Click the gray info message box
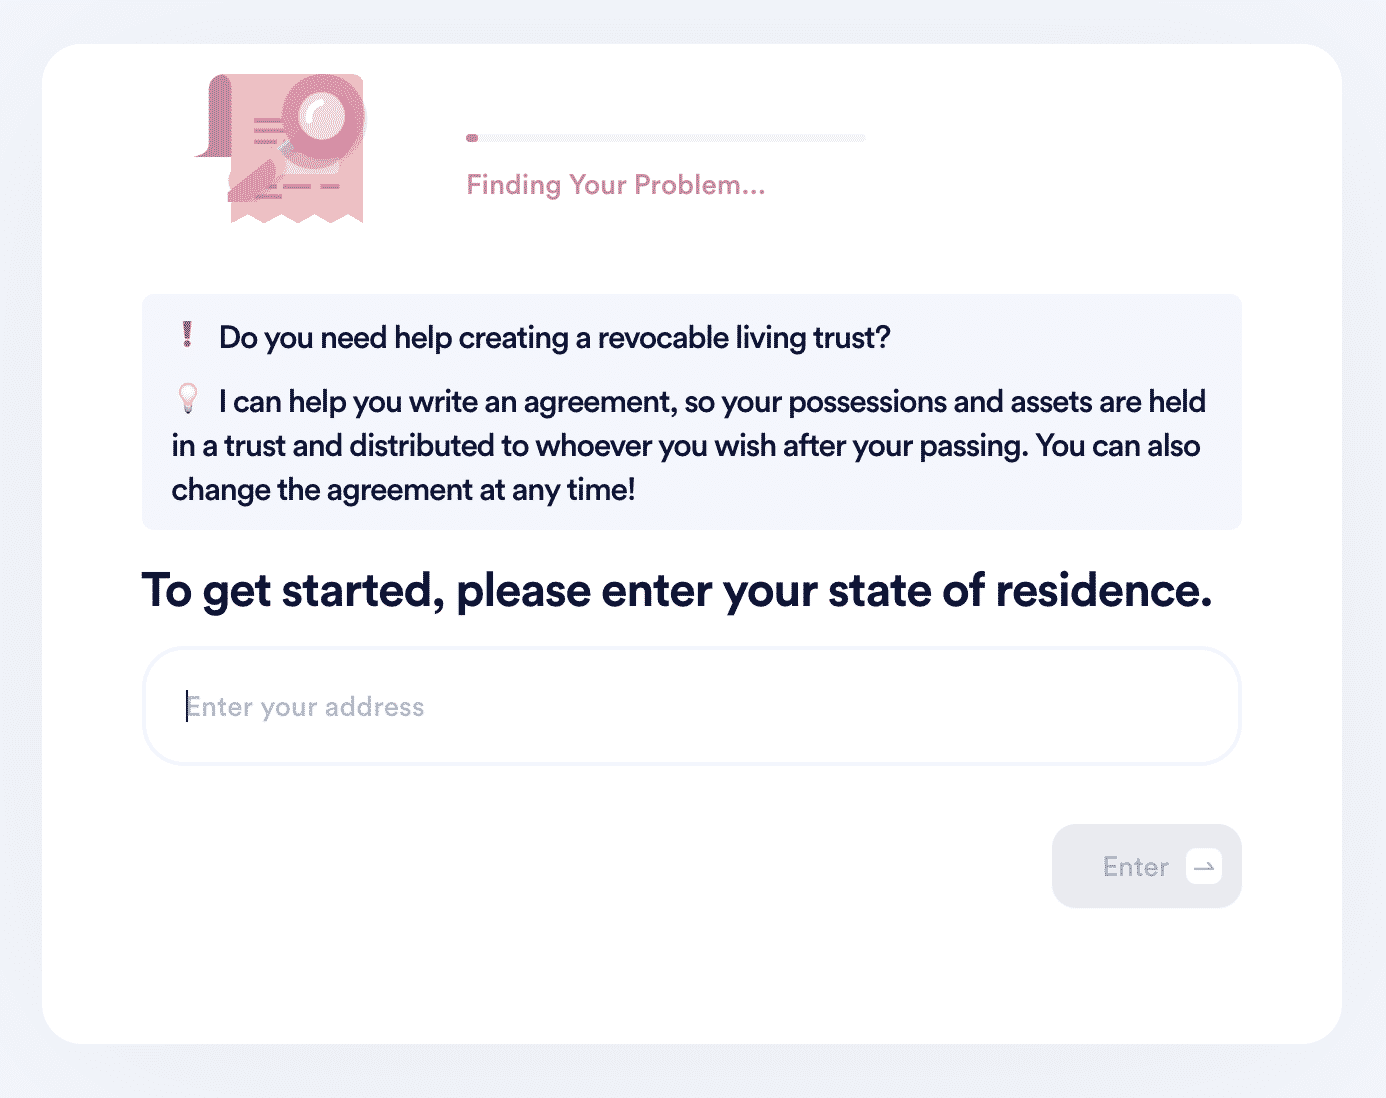This screenshot has height=1098, width=1386. 692,412
